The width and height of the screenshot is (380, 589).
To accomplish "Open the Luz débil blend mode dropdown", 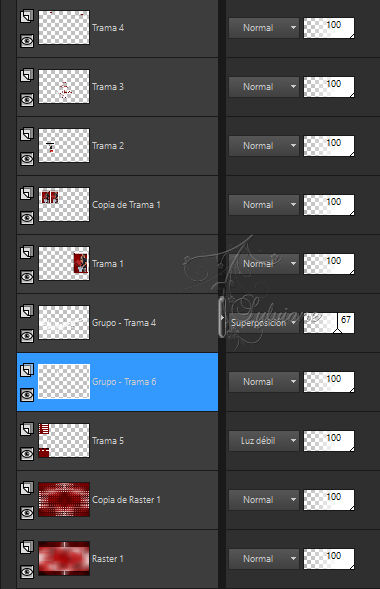I will tap(264, 441).
